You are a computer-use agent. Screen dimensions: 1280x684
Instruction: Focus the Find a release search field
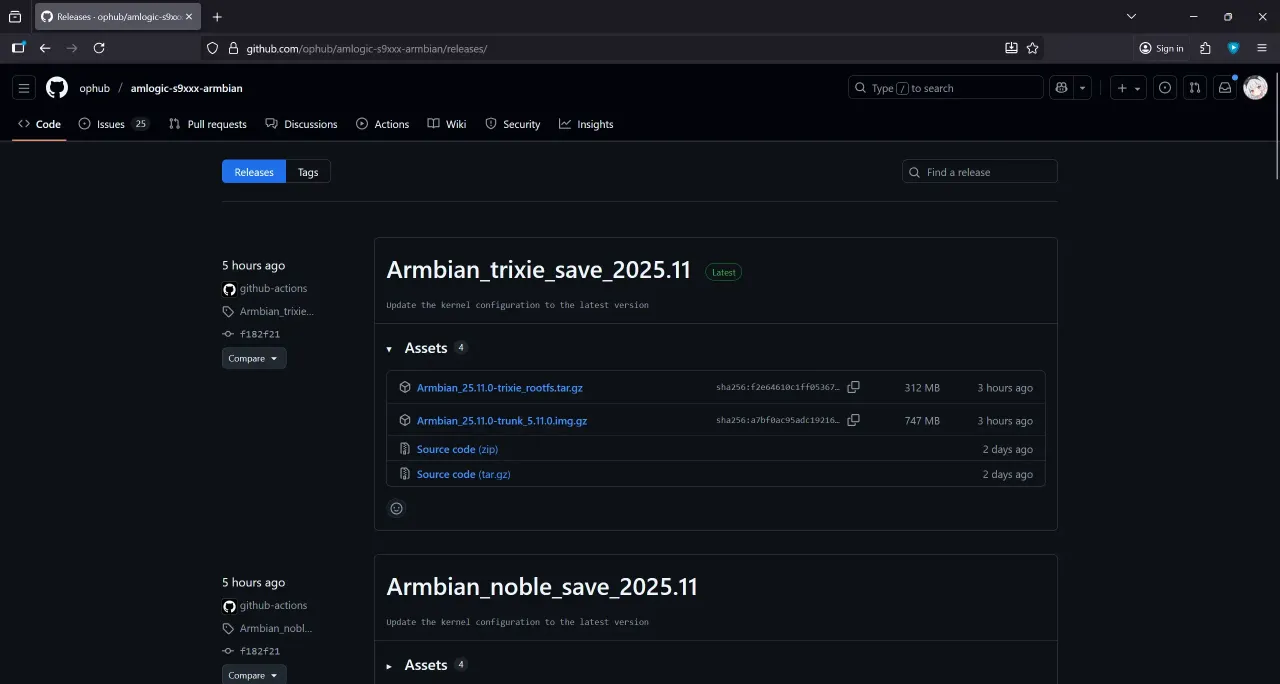[x=980, y=172]
